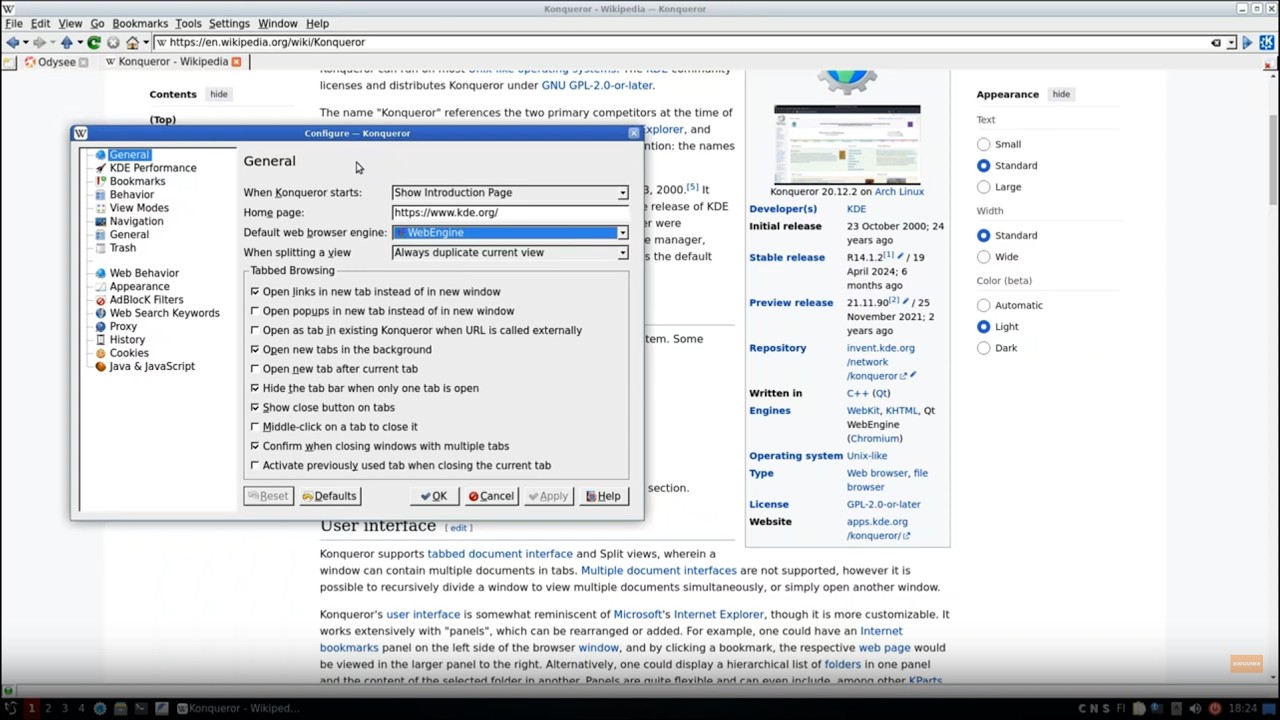Enable Middle-click on a tab to close
This screenshot has height=720, width=1280.
coord(254,427)
